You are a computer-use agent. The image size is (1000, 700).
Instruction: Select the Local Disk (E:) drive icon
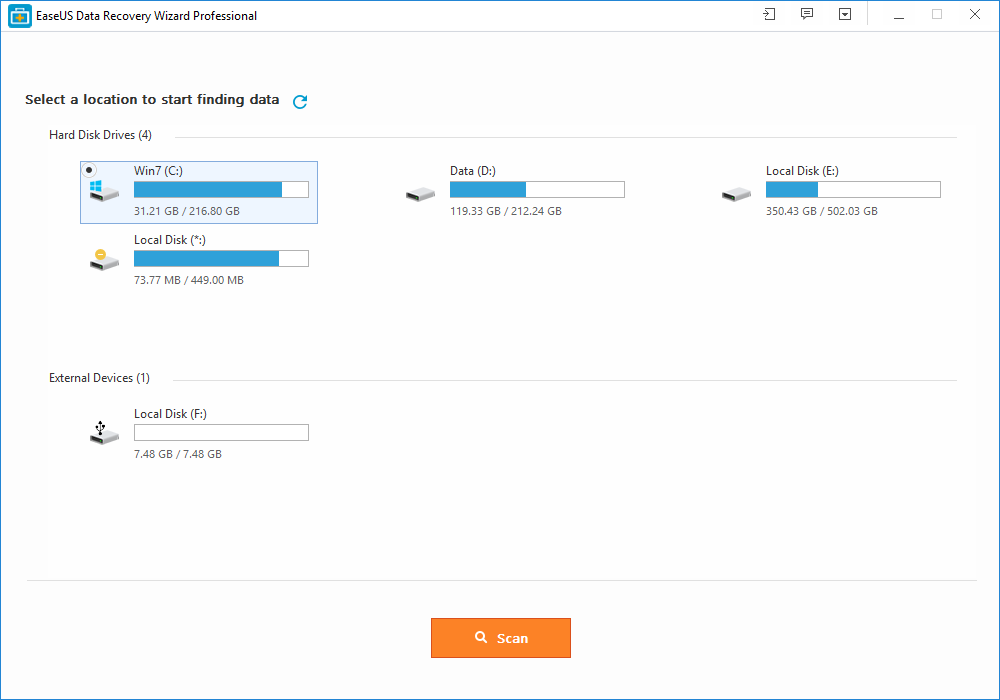tap(736, 194)
